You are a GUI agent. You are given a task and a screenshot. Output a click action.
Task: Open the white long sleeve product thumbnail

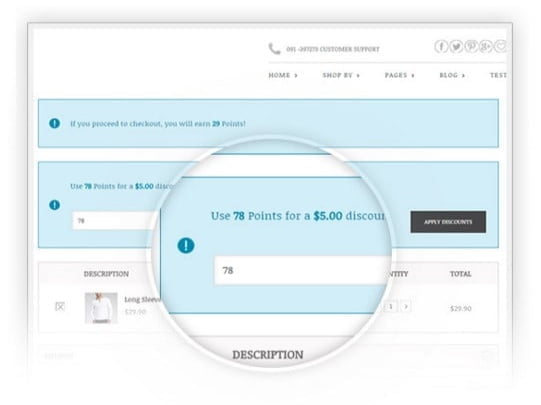101,308
